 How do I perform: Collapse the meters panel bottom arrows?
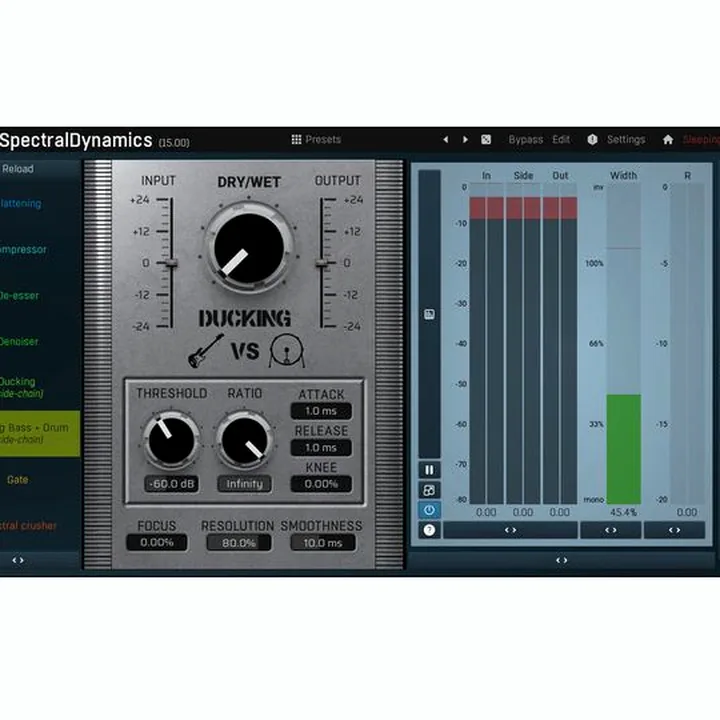tap(562, 560)
